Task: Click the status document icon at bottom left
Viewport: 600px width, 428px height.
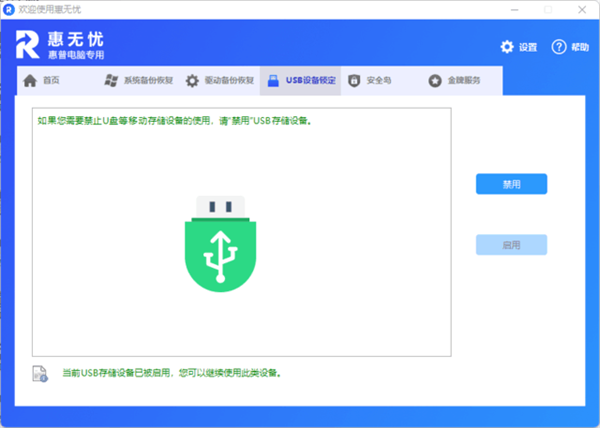Action: pos(39,374)
